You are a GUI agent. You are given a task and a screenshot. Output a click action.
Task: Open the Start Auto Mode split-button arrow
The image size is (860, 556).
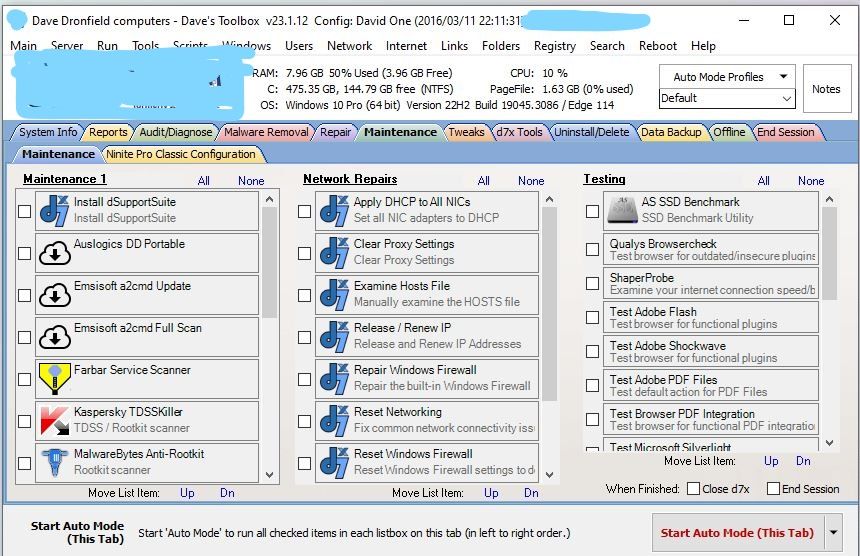[834, 532]
